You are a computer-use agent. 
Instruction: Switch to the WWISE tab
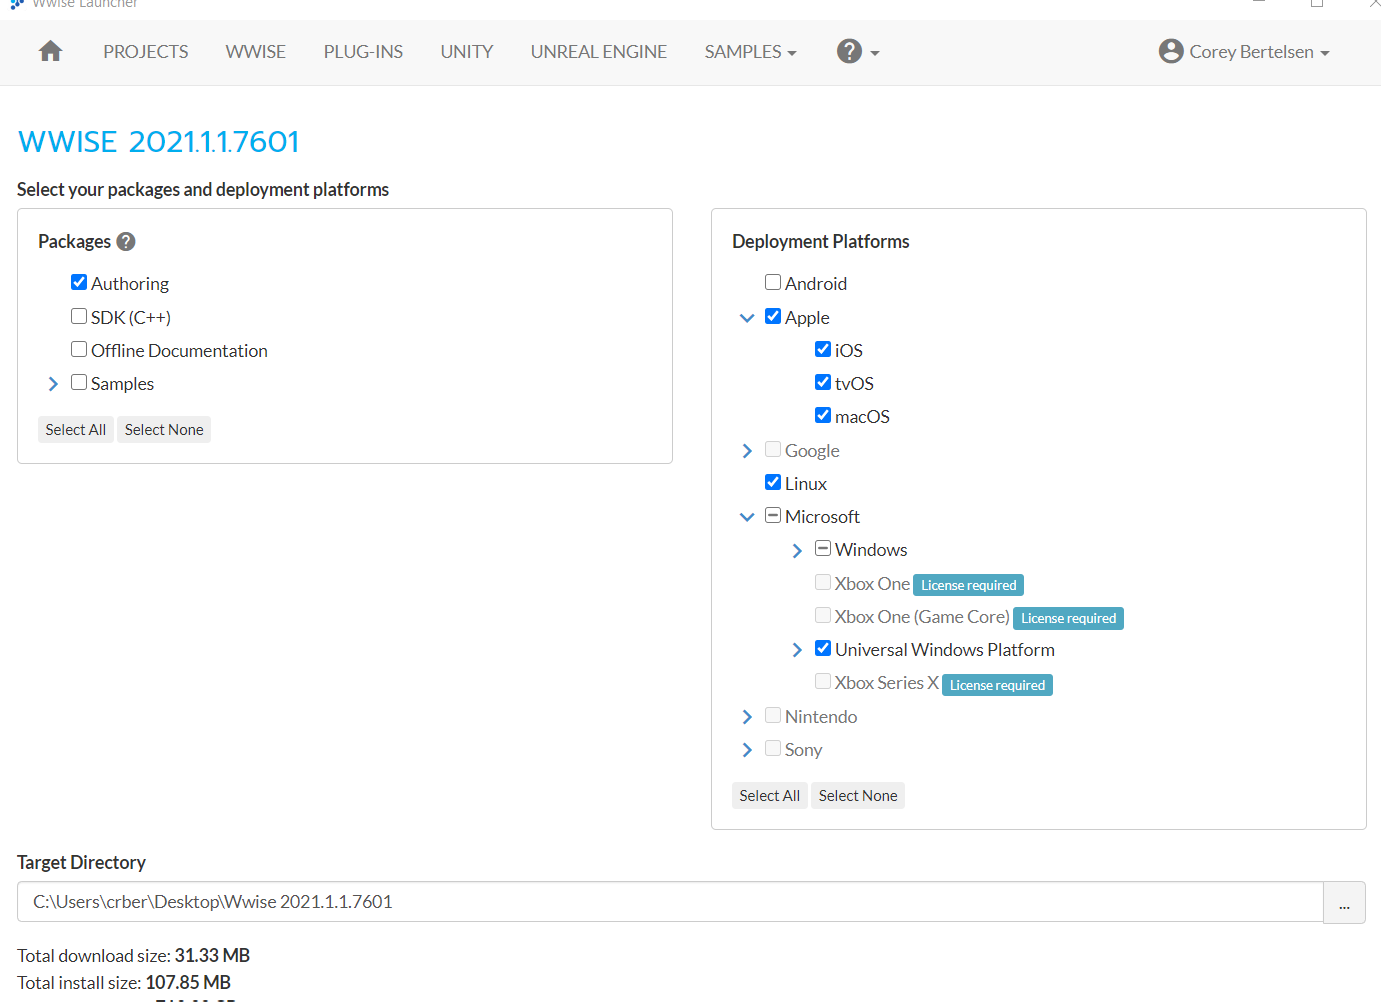(x=256, y=52)
